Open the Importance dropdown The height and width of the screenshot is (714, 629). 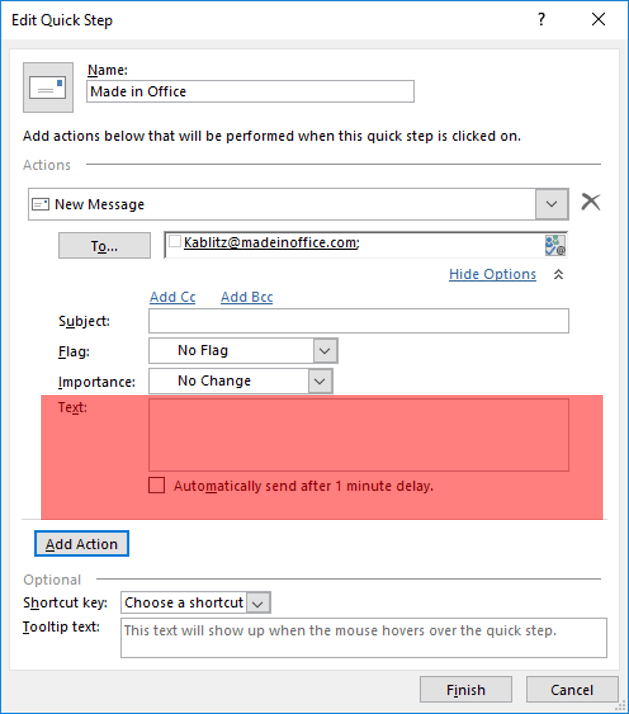click(x=319, y=381)
